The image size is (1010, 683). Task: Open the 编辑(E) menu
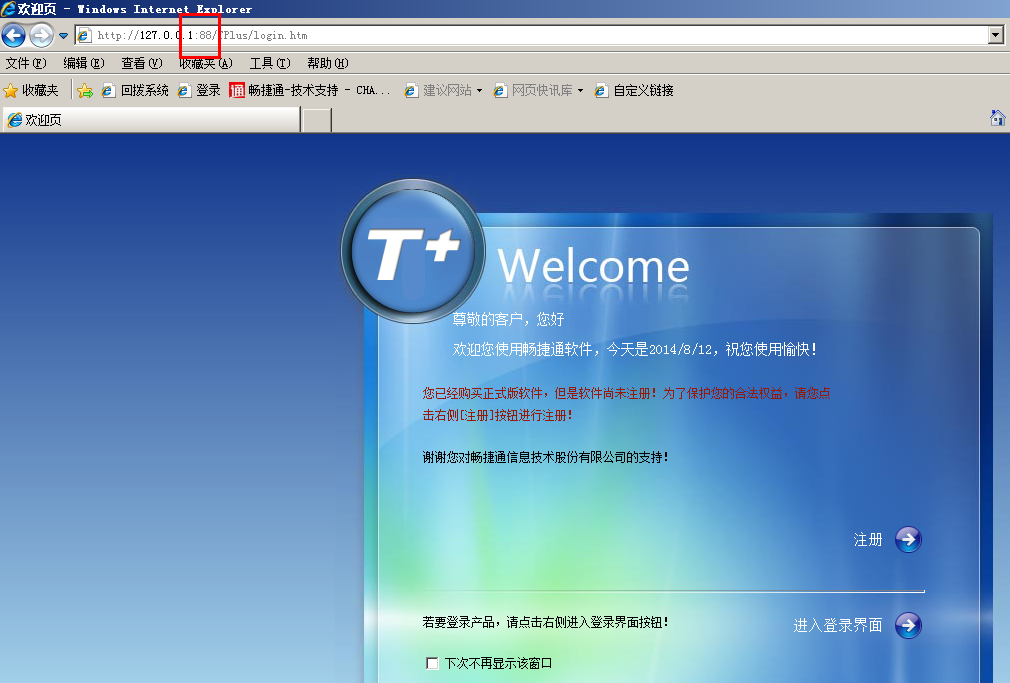point(84,63)
